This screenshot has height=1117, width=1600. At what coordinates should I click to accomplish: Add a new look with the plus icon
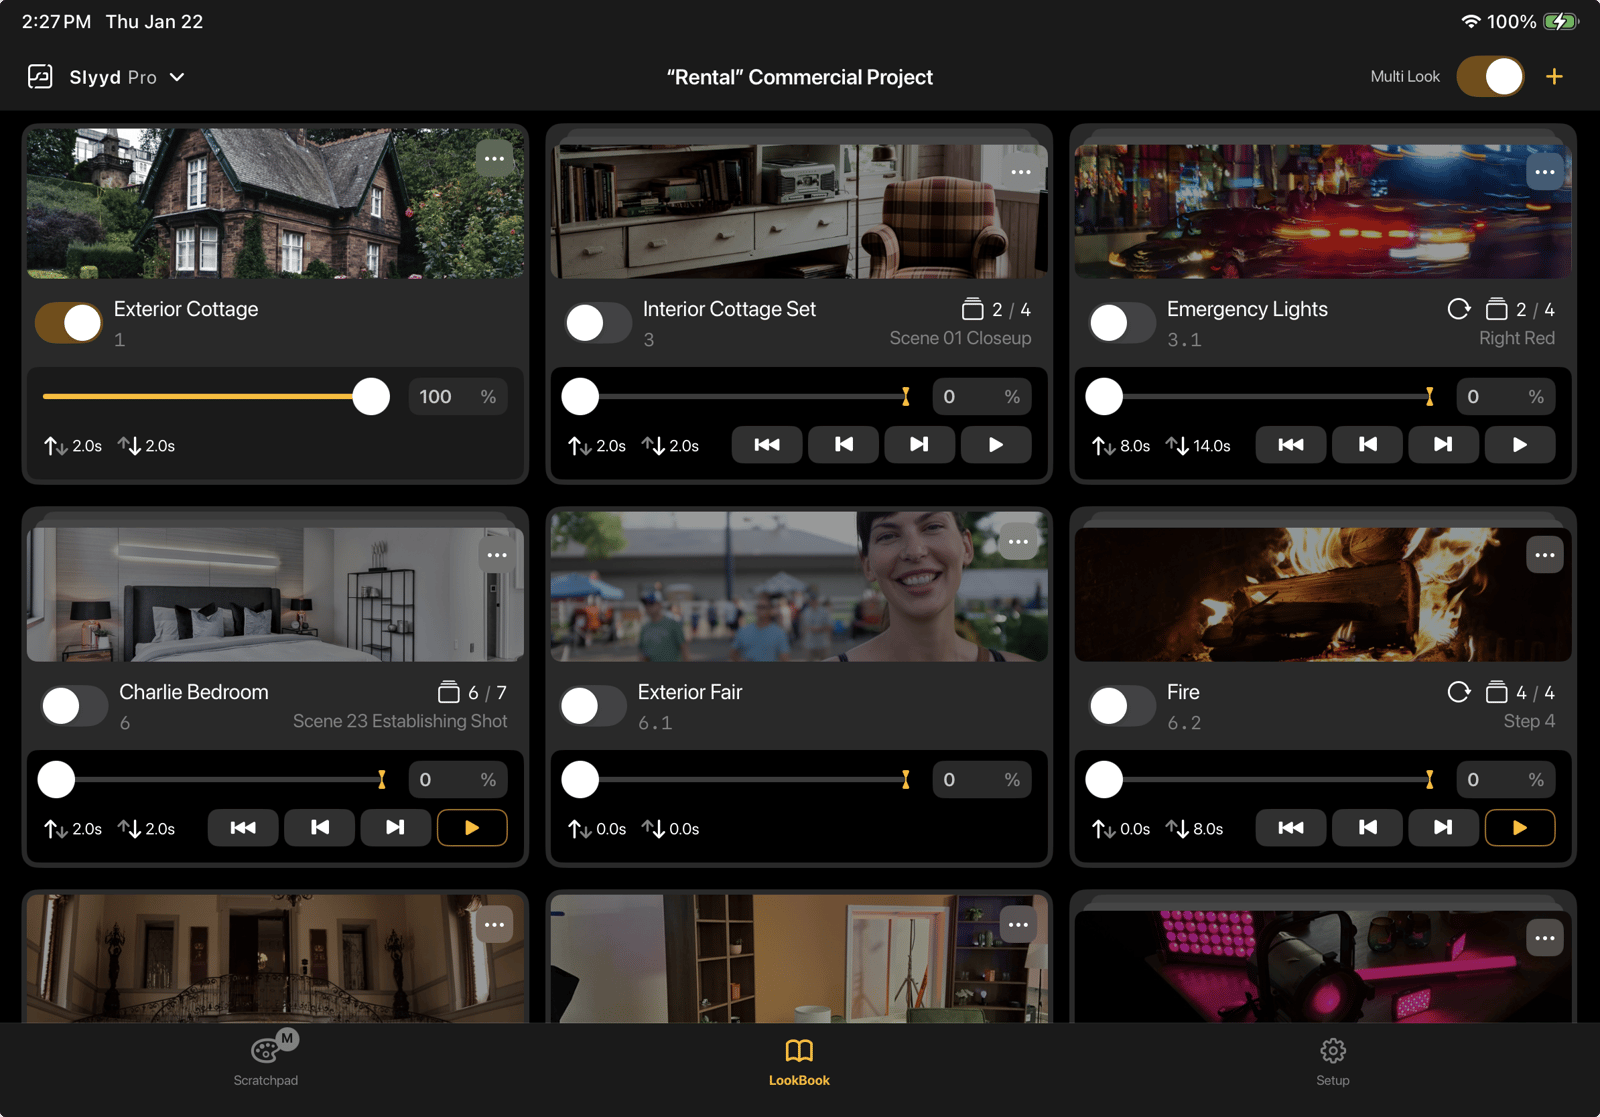coord(1554,77)
